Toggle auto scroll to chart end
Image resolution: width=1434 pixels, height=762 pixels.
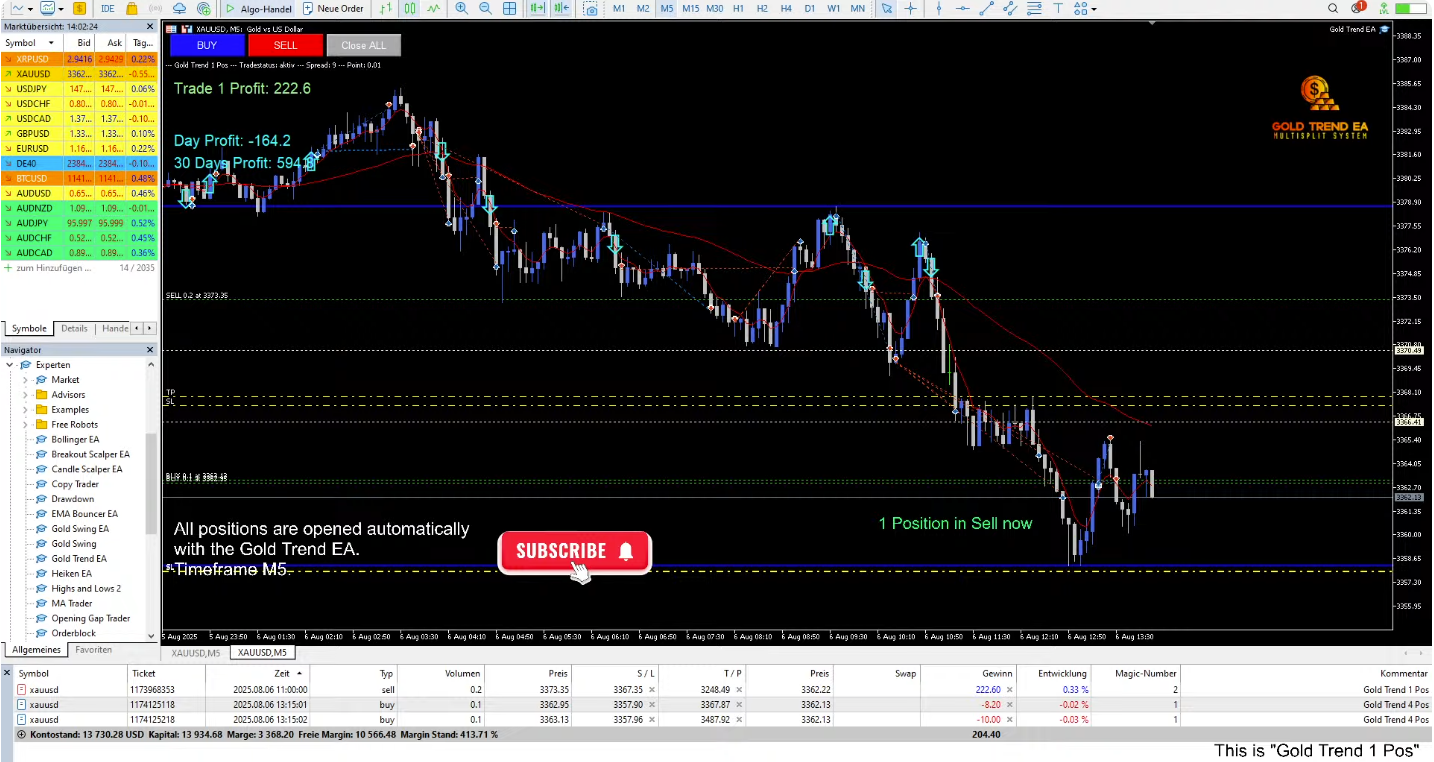pyautogui.click(x=537, y=8)
